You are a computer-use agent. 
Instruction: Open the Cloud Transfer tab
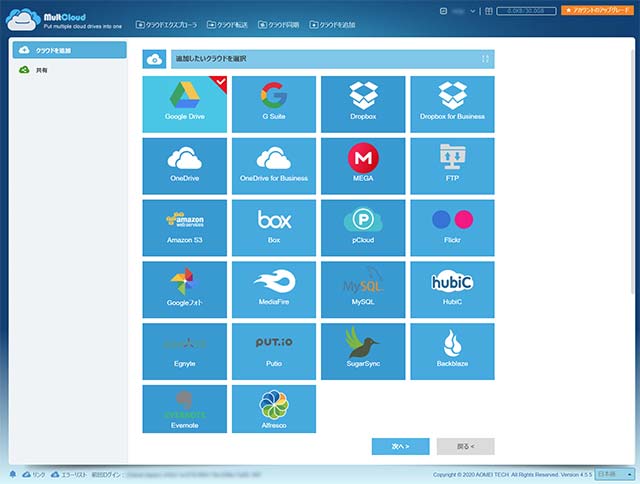click(x=227, y=25)
